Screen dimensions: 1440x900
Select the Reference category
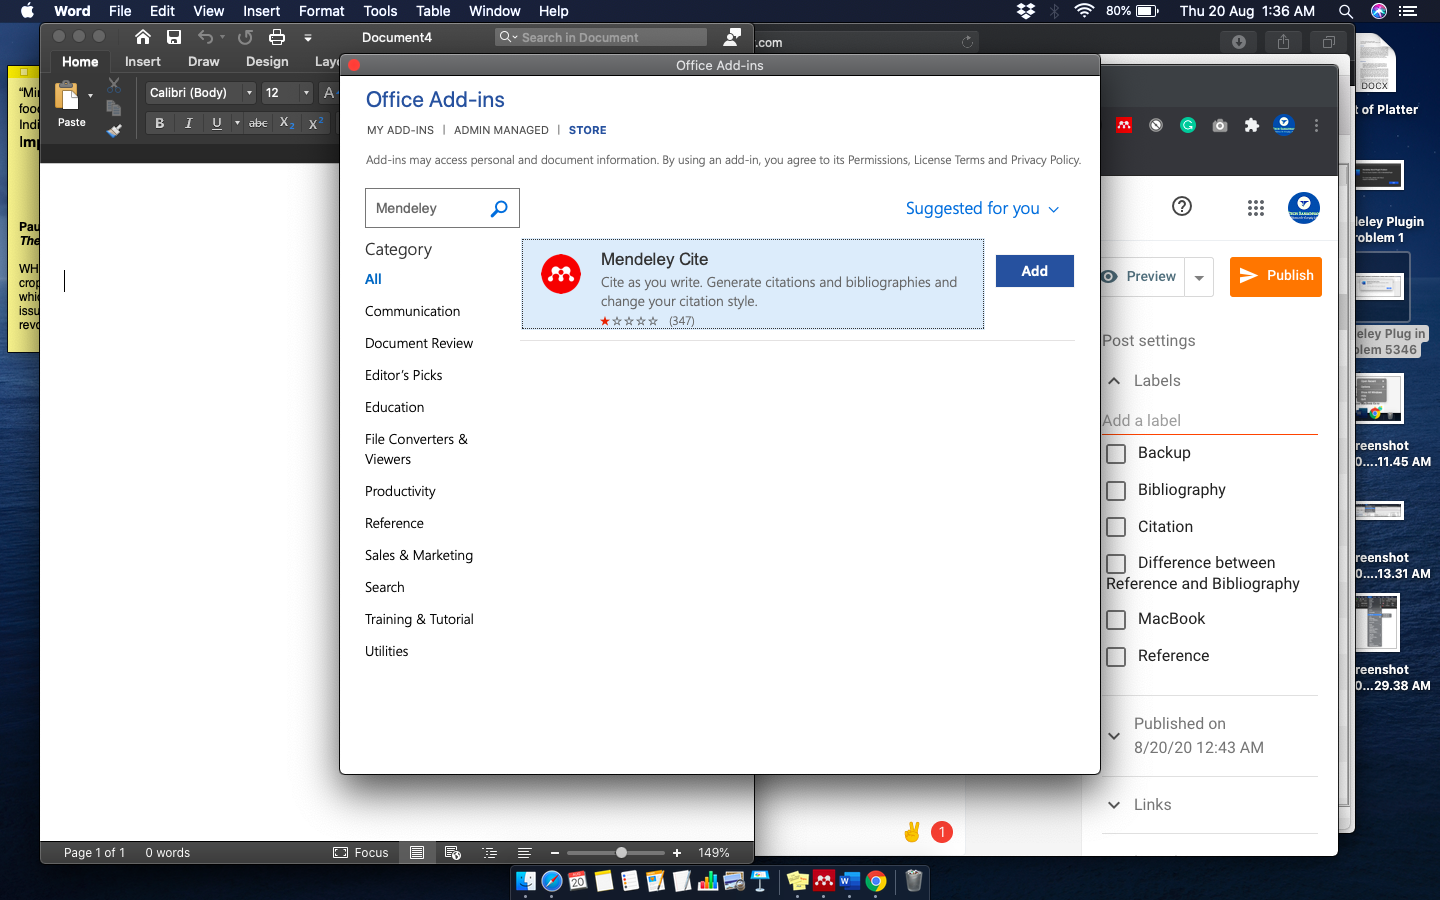tap(394, 523)
